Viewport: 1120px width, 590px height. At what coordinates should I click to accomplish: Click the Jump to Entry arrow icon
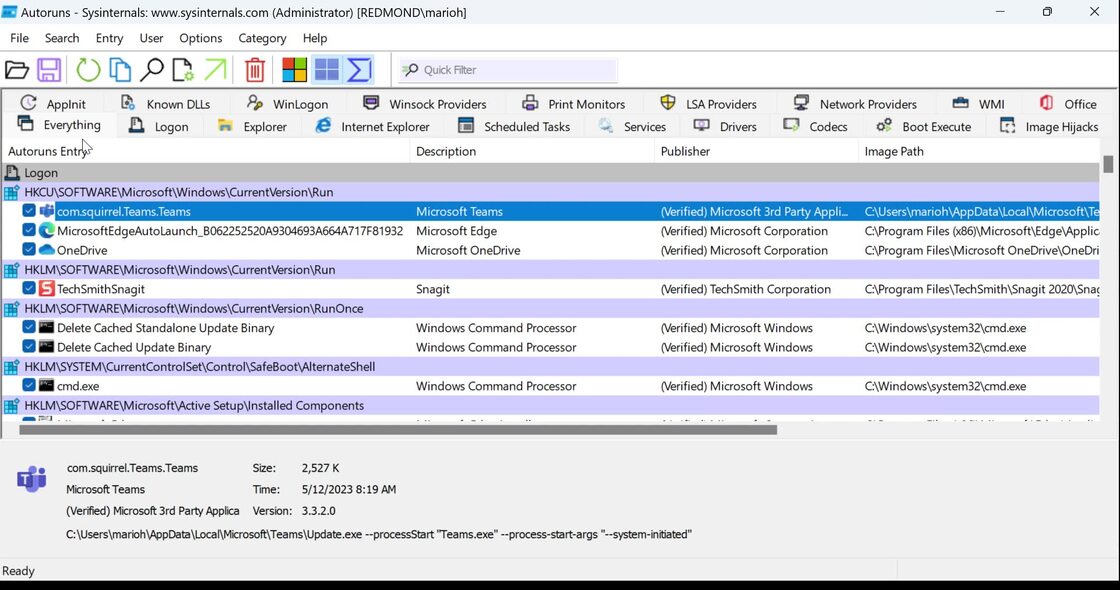click(215, 70)
